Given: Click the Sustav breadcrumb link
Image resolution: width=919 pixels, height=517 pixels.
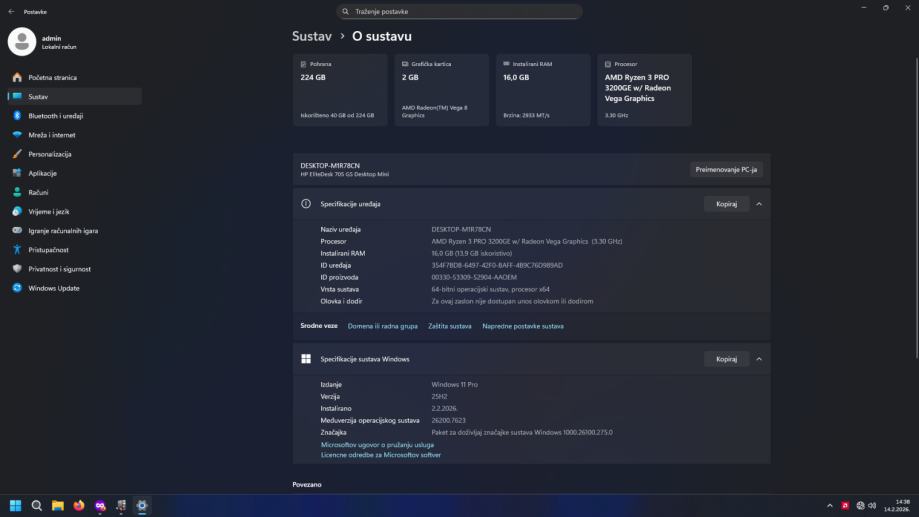Looking at the screenshot, I should click(312, 36).
